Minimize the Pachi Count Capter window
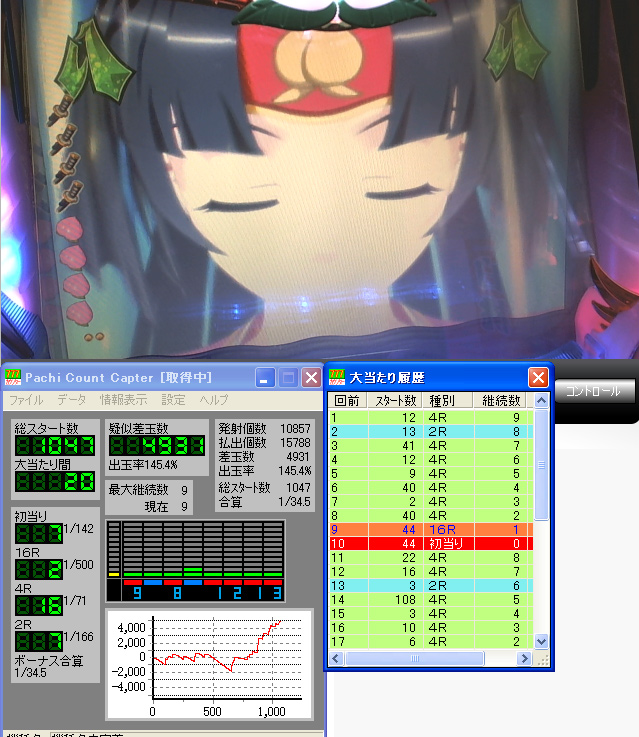The width and height of the screenshot is (639, 737). [x=265, y=377]
